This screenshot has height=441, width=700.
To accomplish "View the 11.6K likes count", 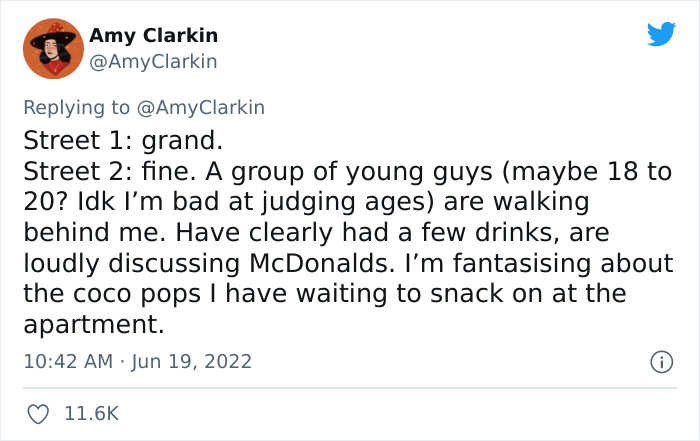I will coord(92,413).
